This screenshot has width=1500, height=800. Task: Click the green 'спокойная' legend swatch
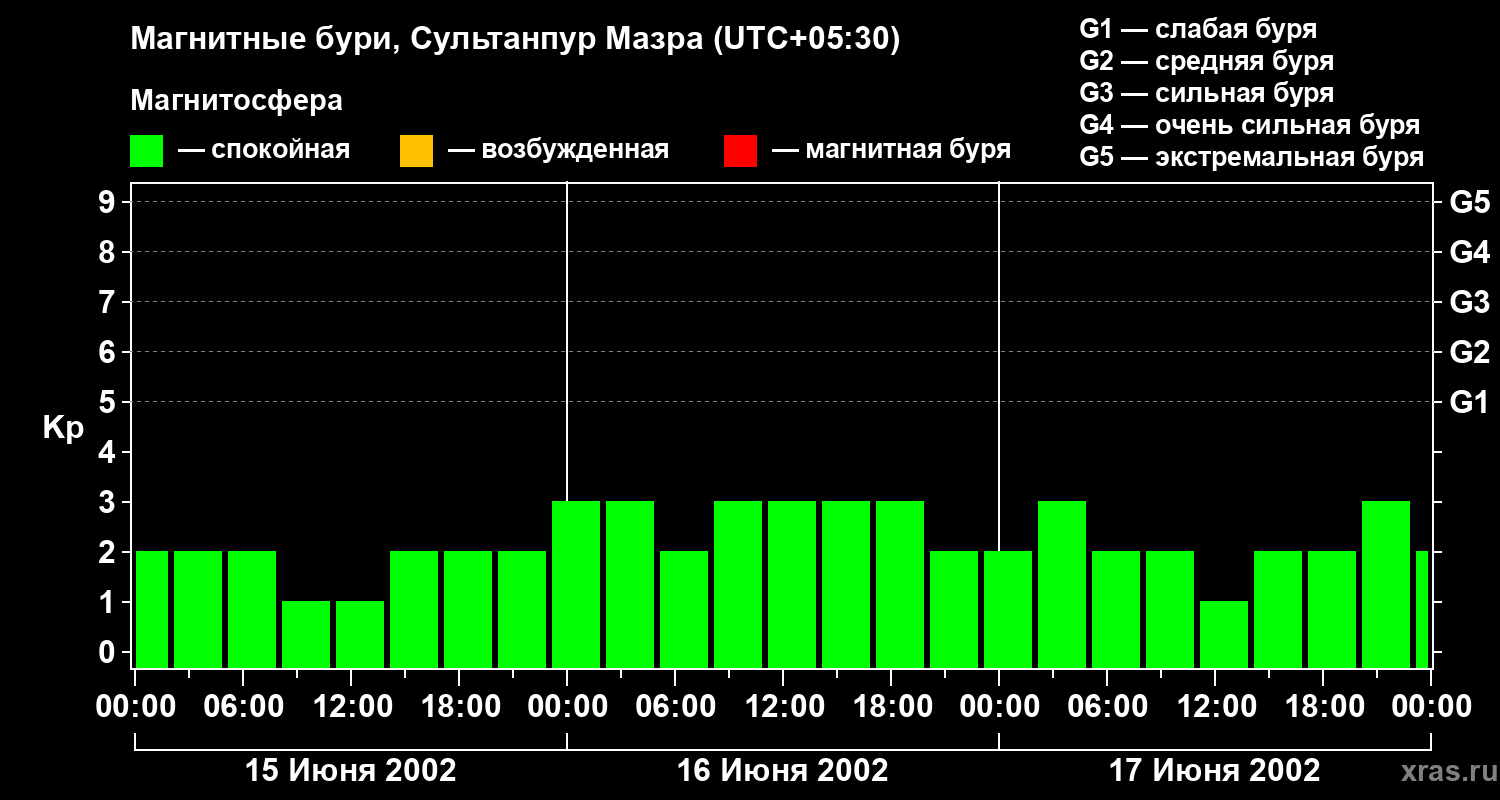click(x=146, y=151)
